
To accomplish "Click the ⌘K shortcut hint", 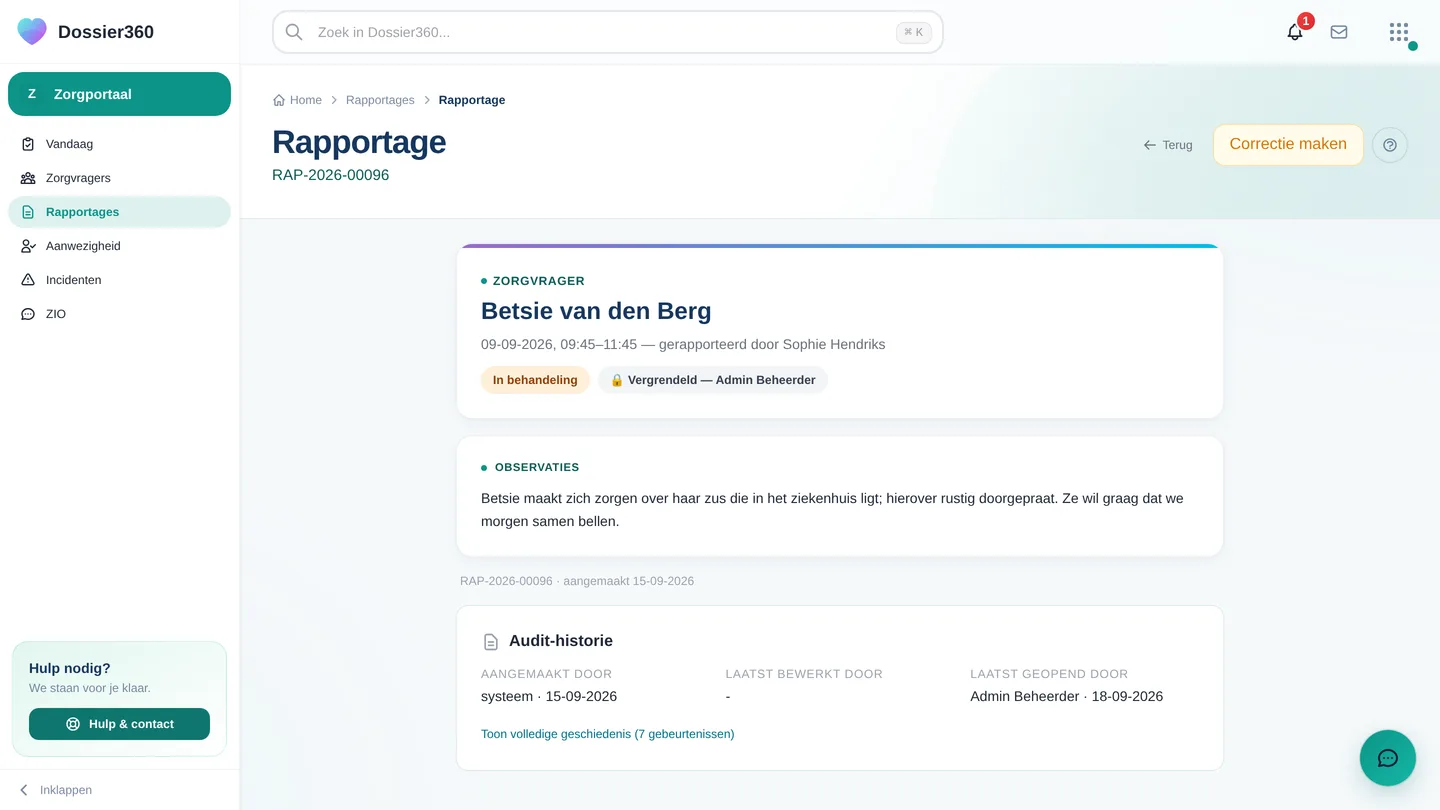I will coord(914,32).
